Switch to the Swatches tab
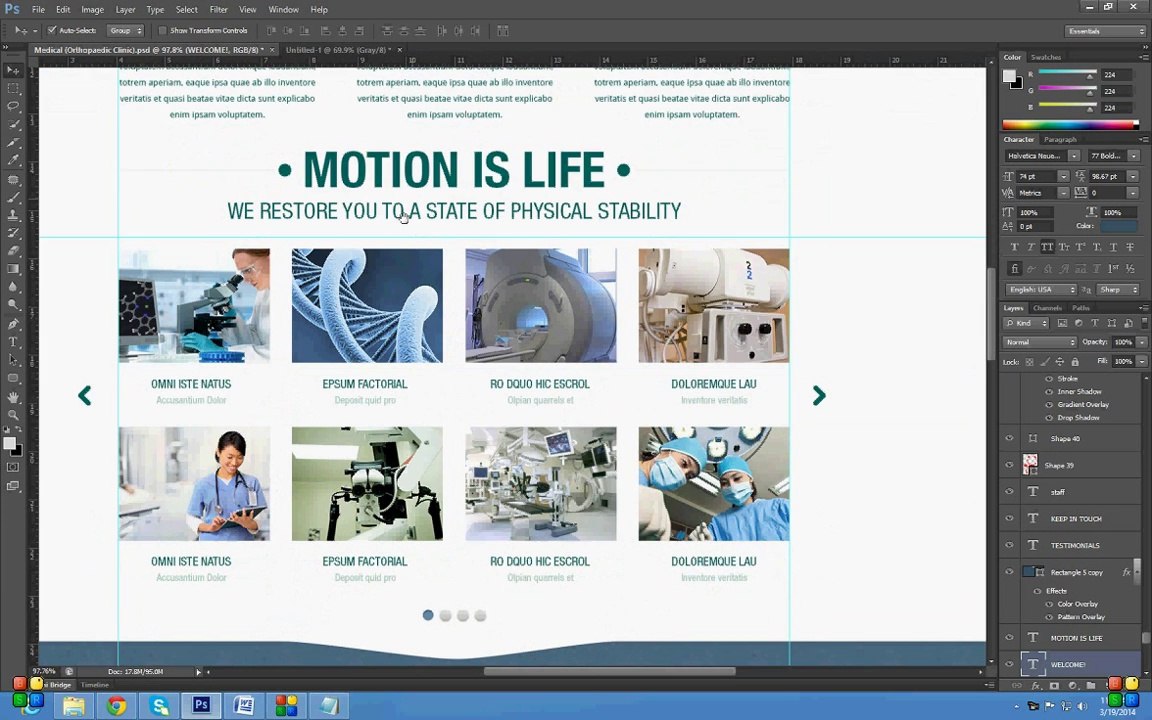The width and height of the screenshot is (1152, 720). click(x=1046, y=57)
